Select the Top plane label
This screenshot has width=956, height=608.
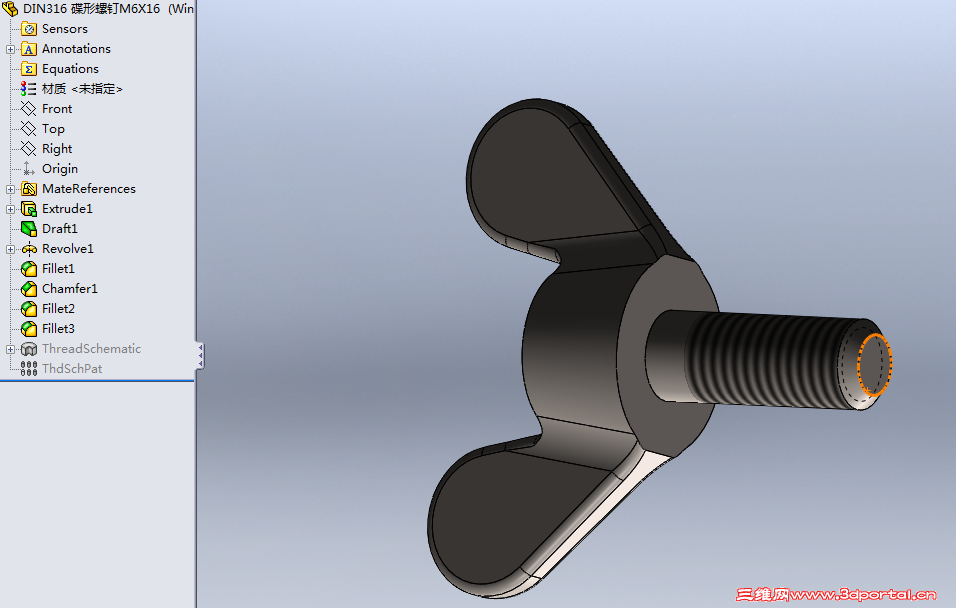point(53,129)
